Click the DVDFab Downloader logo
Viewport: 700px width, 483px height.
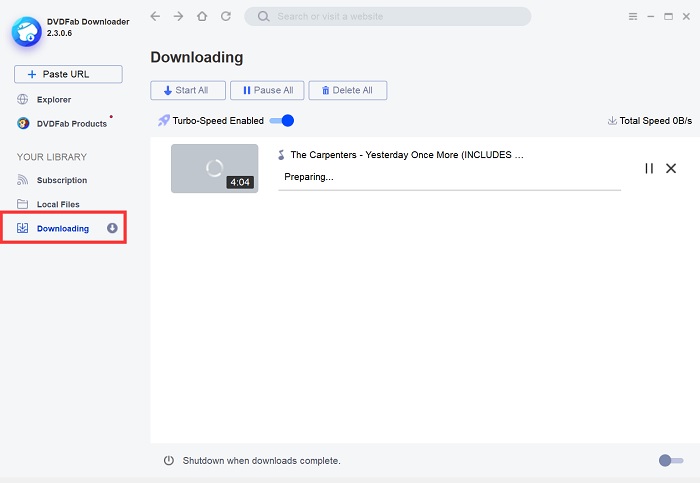25,31
